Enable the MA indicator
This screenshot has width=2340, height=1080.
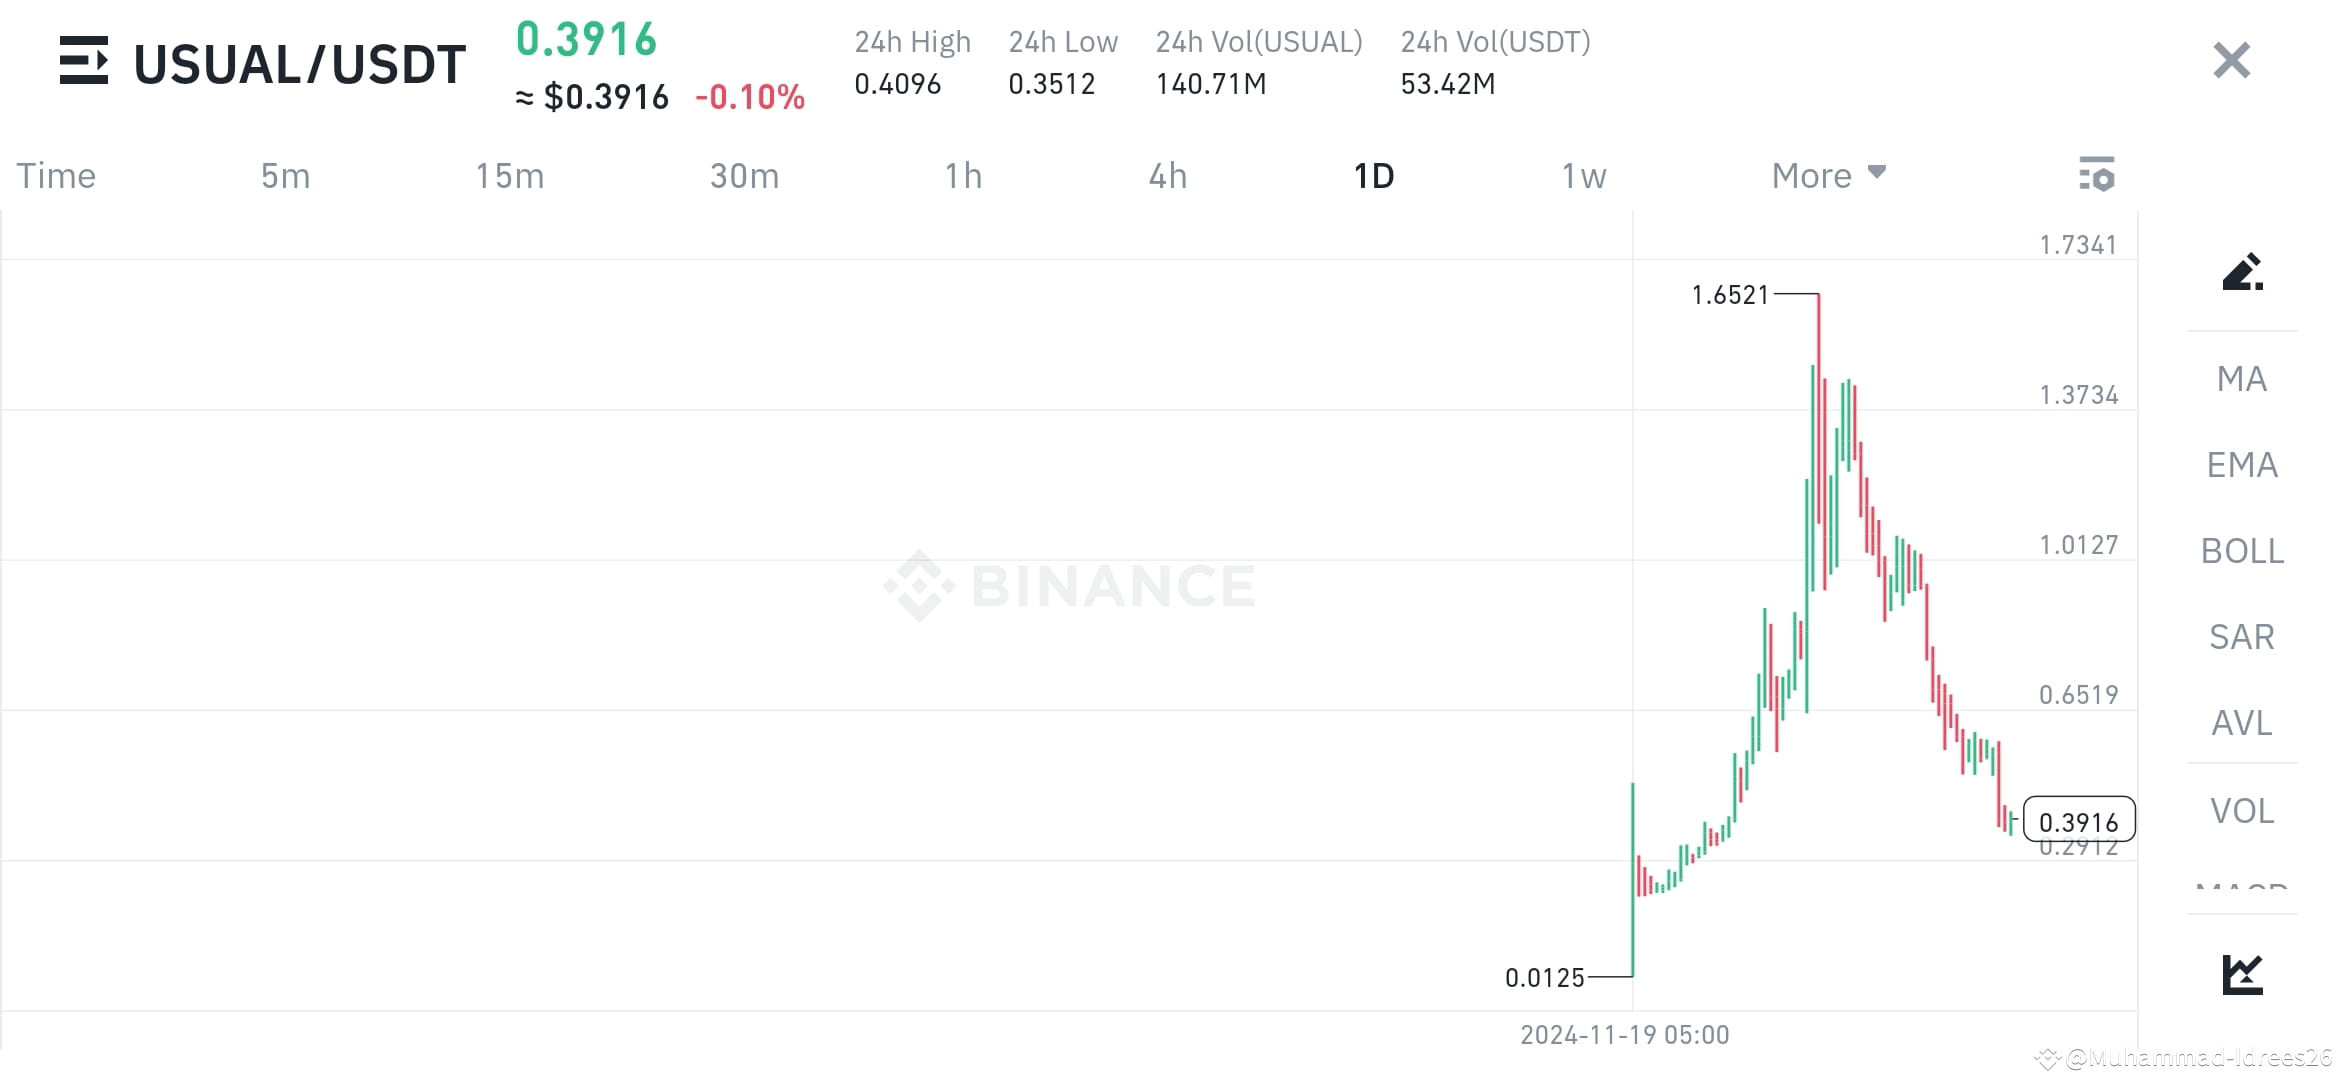click(x=2242, y=379)
